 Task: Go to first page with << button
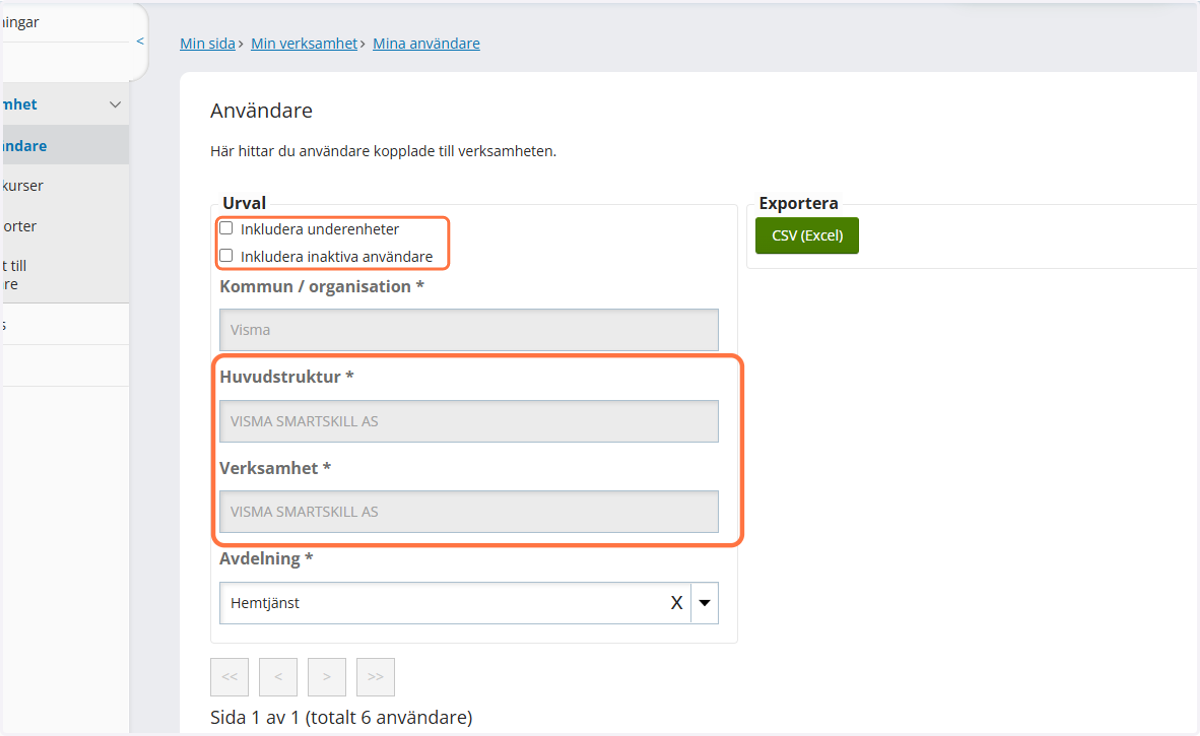point(229,677)
